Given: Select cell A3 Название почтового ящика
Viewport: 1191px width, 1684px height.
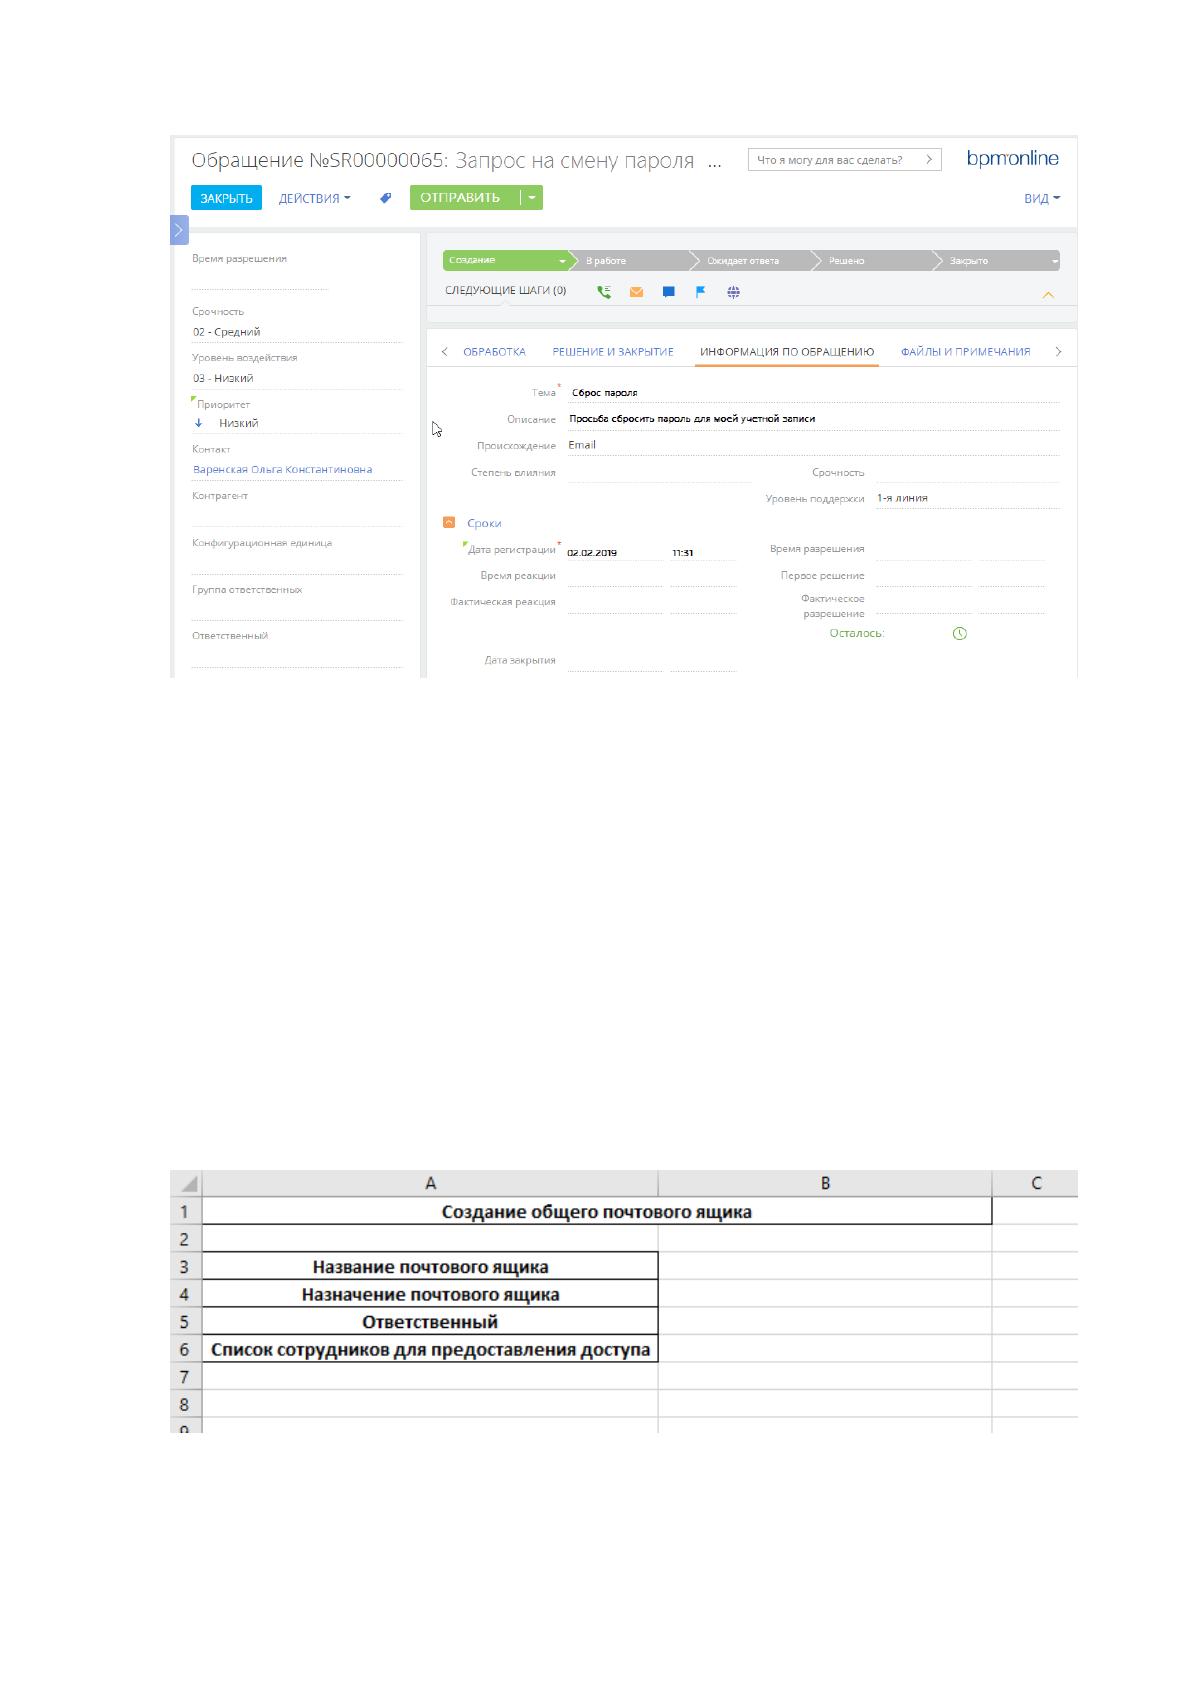Looking at the screenshot, I should click(430, 1266).
